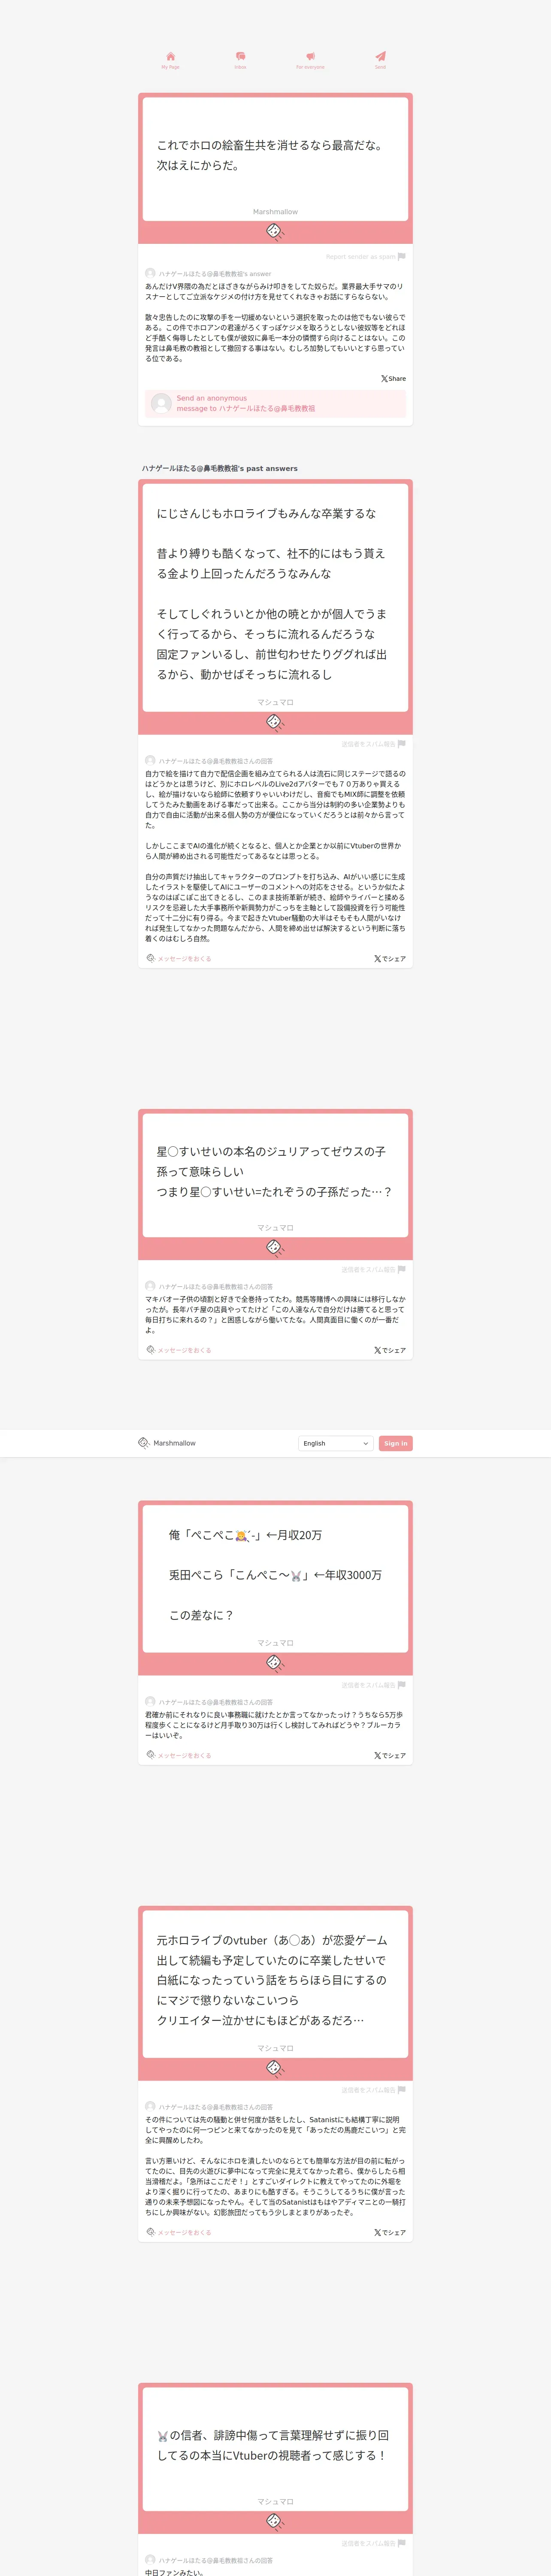Click the answerer name under the 恋愛ゲーム card
Image resolution: width=551 pixels, height=2576 pixels.
(215, 2107)
